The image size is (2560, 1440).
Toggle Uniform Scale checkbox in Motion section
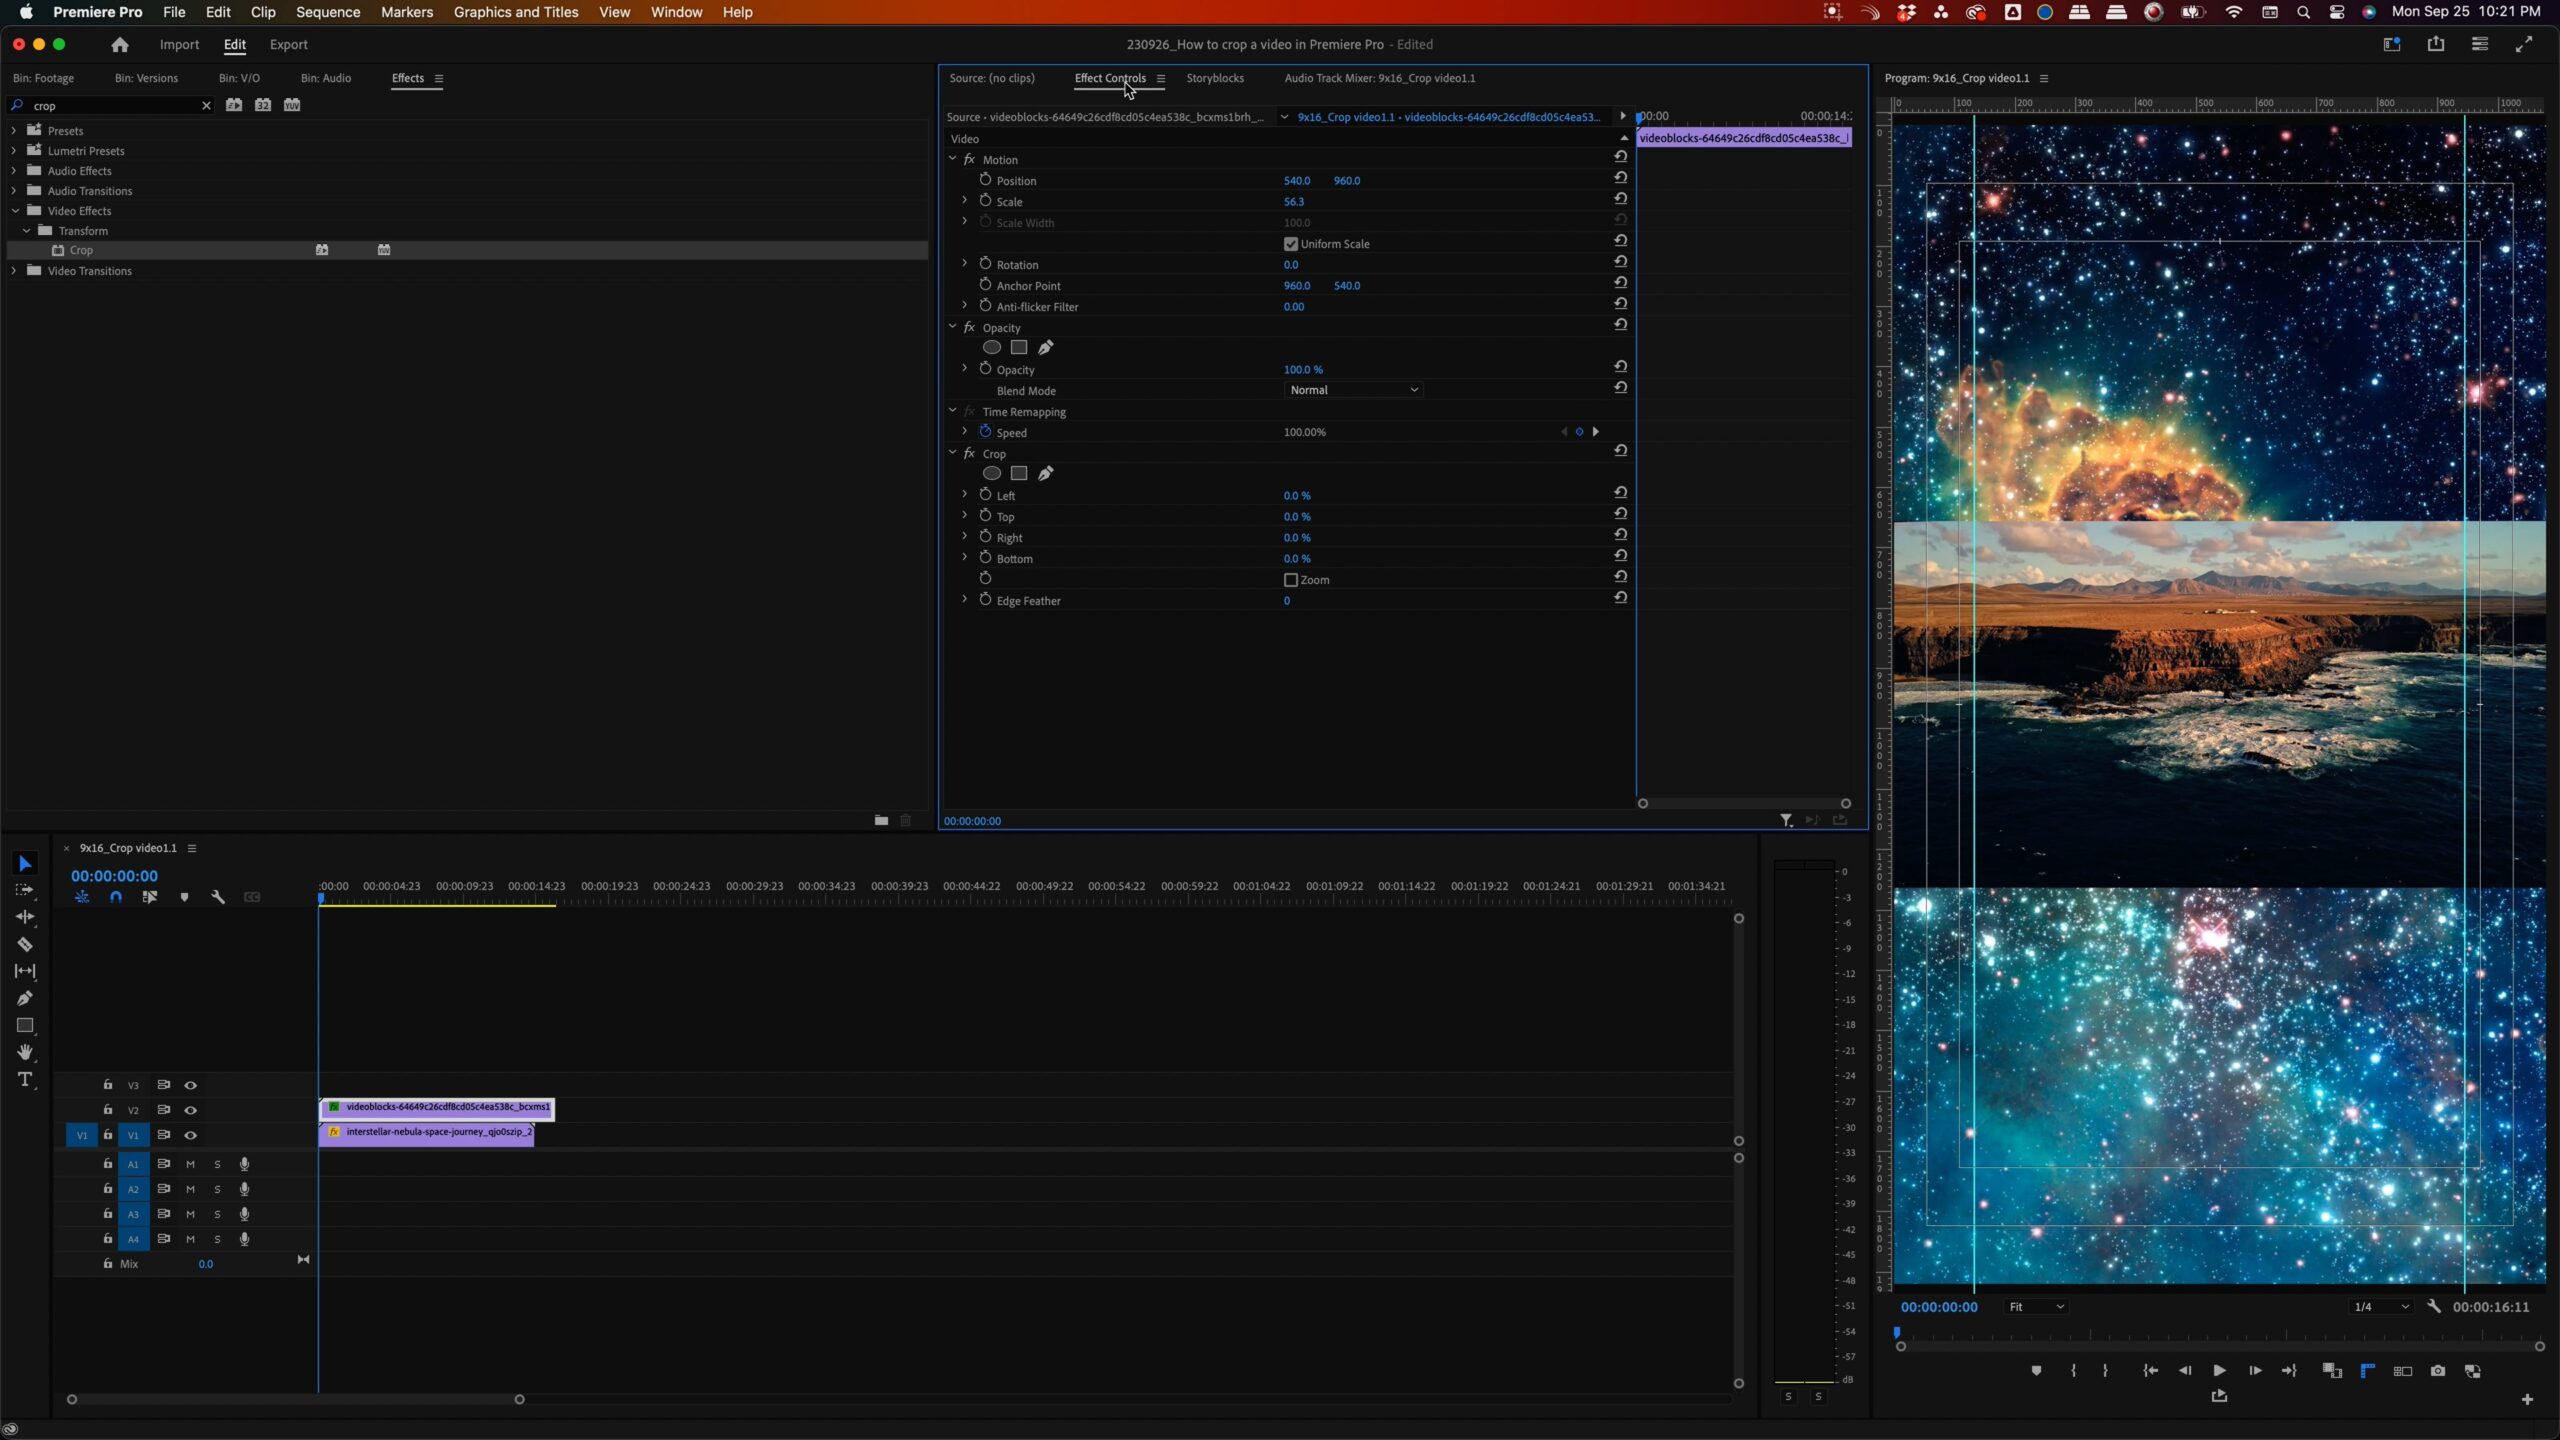[1289, 243]
